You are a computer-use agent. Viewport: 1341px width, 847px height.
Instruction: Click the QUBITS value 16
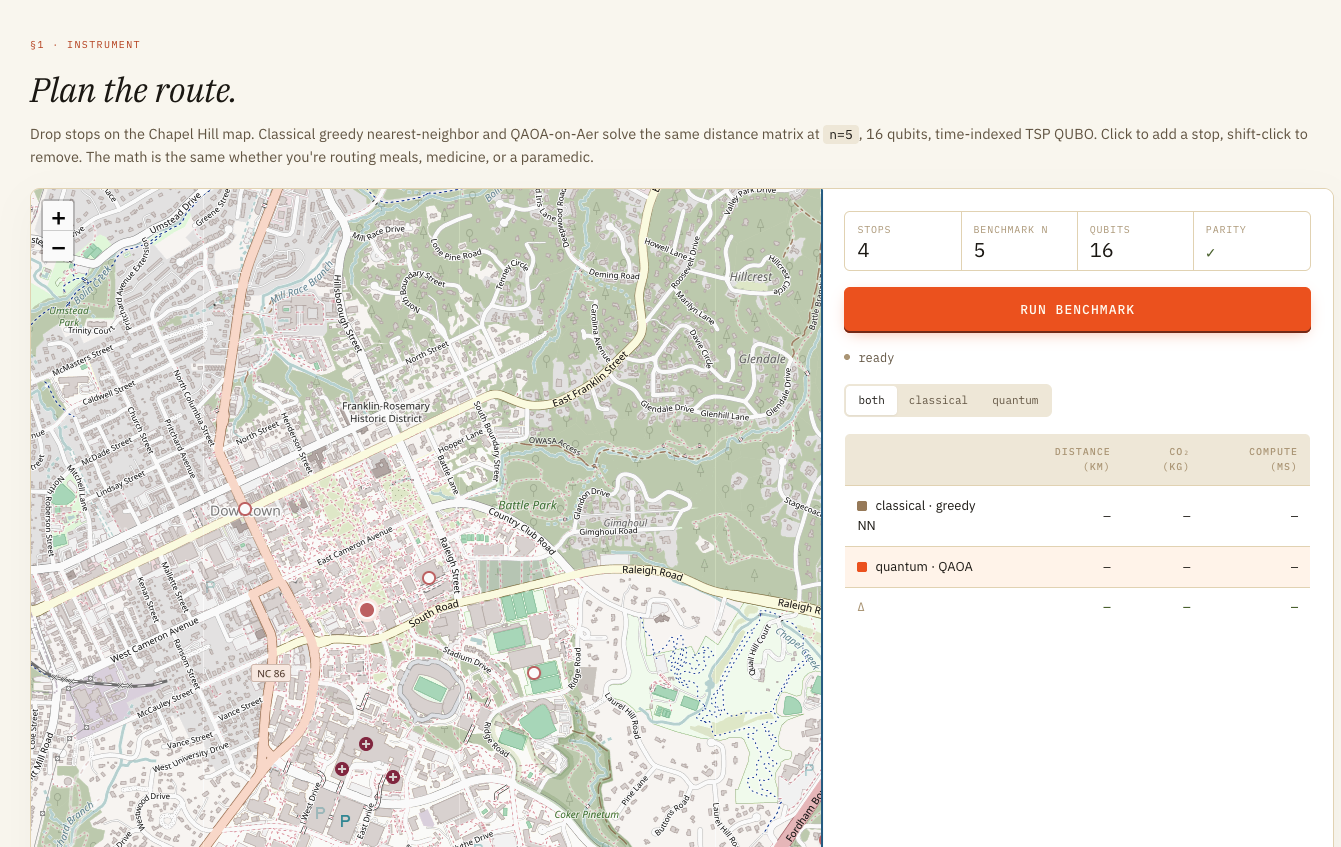pyautogui.click(x=1101, y=251)
